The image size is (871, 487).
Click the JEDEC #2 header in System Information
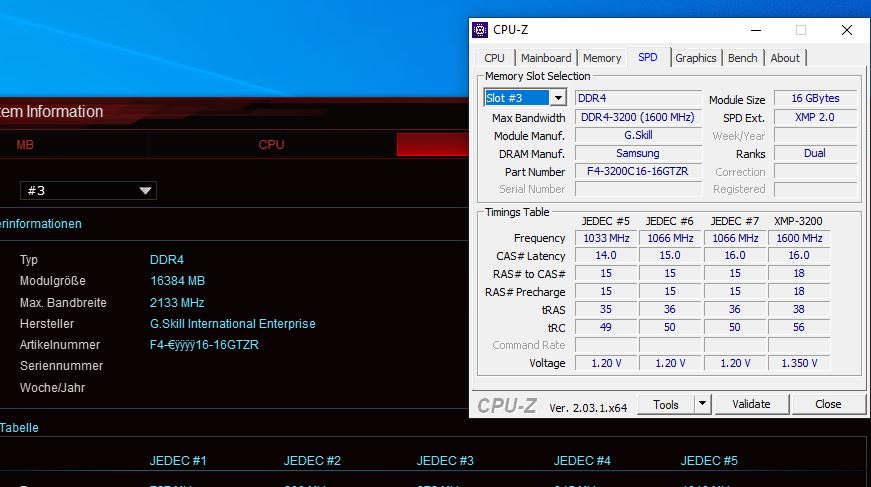(x=312, y=461)
